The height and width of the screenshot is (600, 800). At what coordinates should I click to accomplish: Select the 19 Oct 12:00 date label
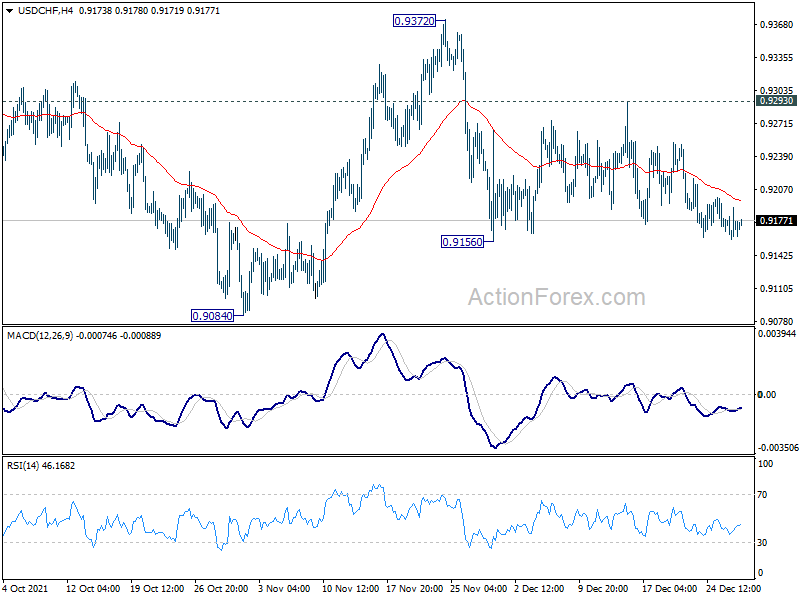click(157, 588)
